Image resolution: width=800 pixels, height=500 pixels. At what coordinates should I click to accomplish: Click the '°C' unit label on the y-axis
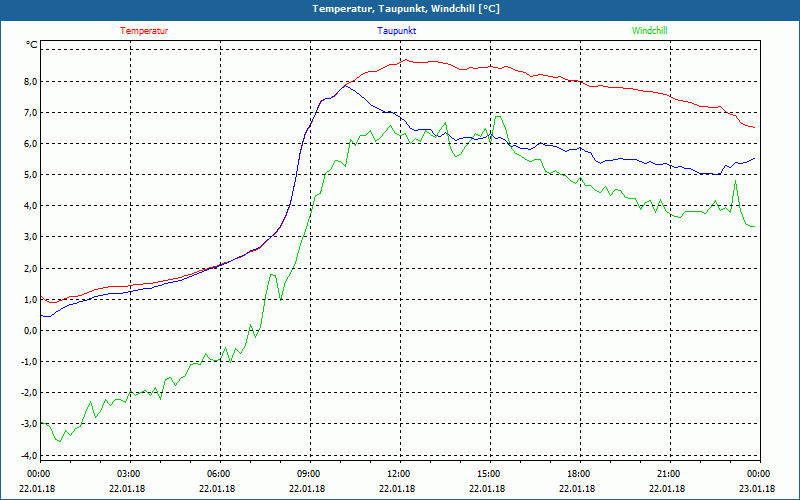(32, 45)
